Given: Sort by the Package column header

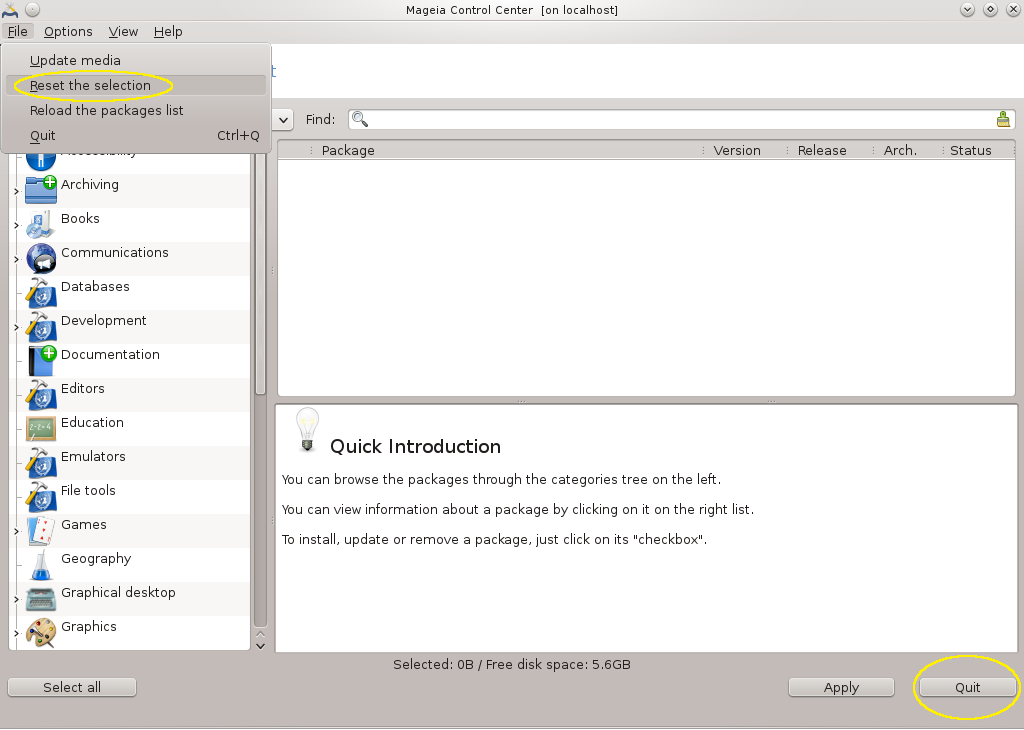Looking at the screenshot, I should (x=507, y=150).
